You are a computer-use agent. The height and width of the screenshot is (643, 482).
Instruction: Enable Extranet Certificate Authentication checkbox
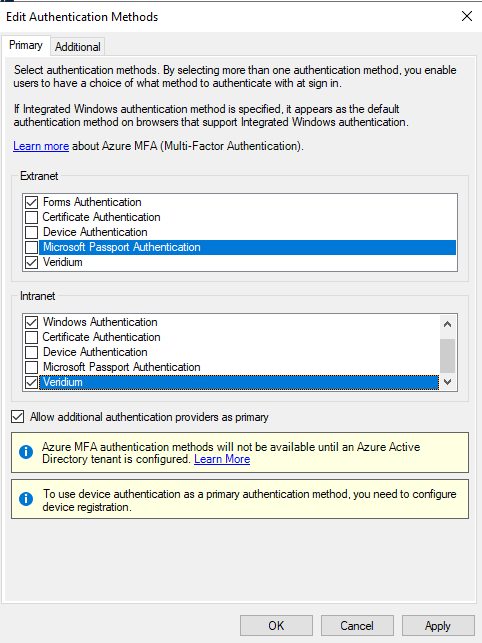click(x=32, y=217)
